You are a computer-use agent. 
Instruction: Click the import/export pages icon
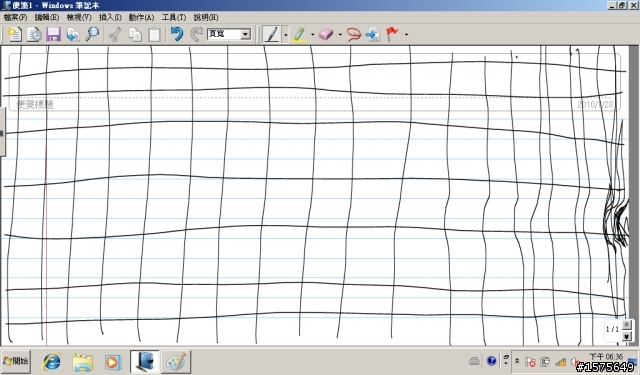(x=73, y=34)
